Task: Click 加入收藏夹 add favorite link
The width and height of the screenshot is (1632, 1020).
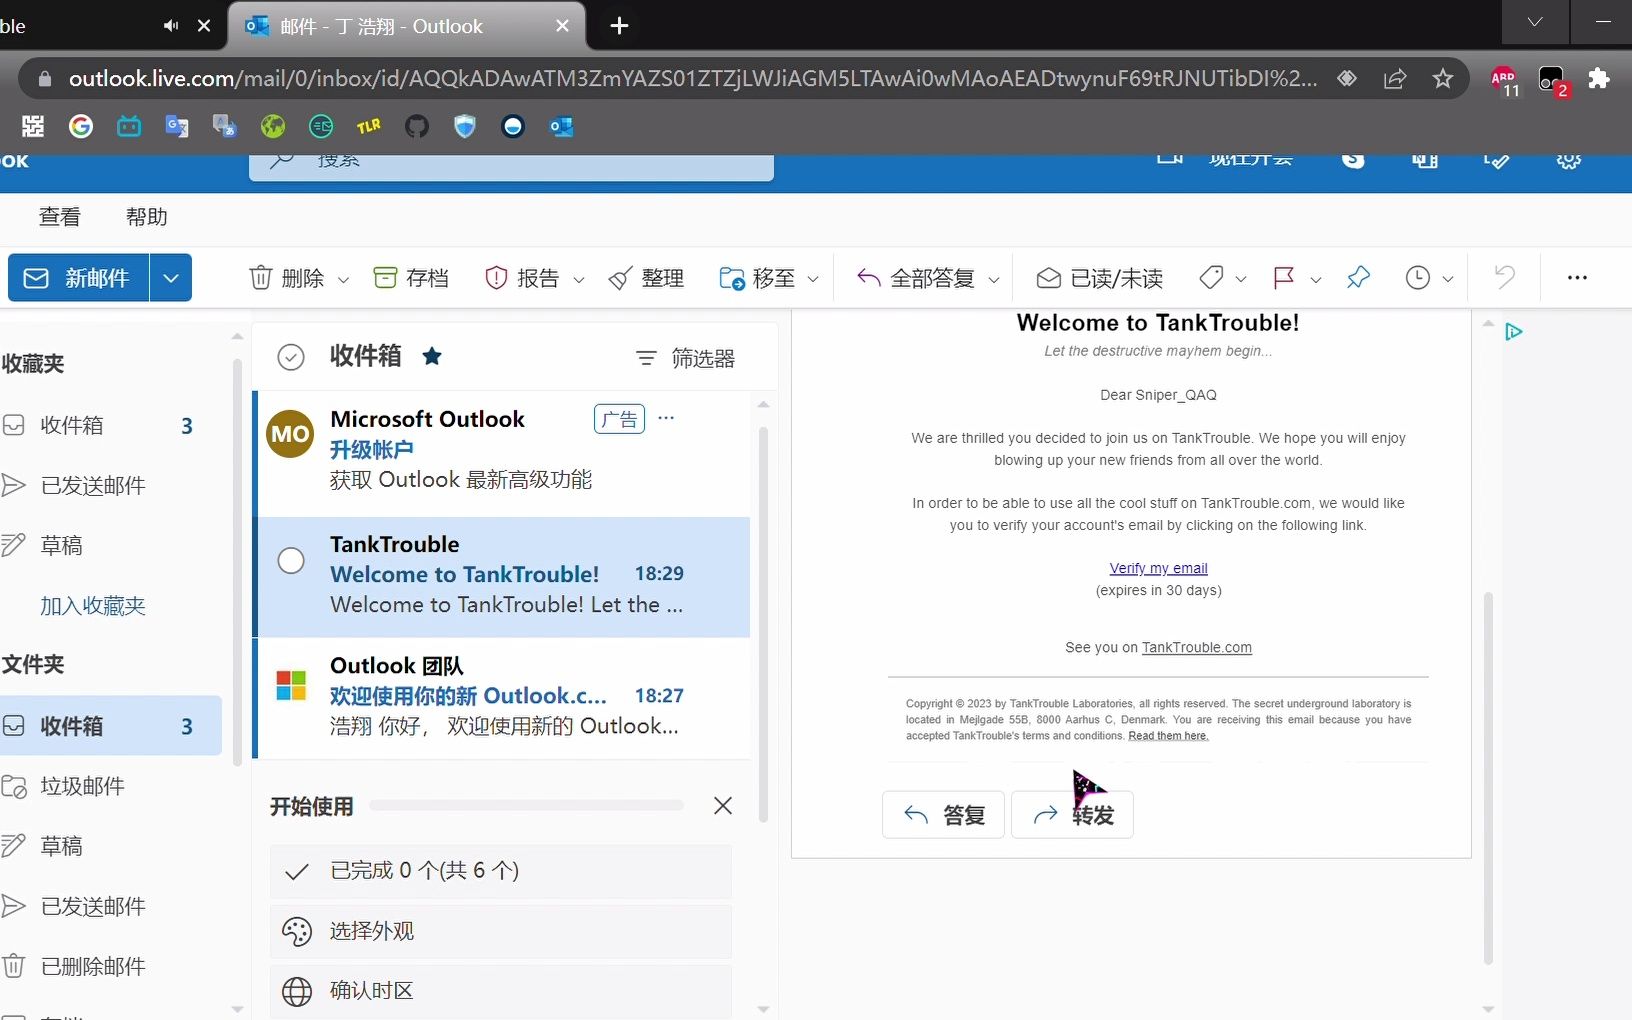Action: [x=93, y=606]
